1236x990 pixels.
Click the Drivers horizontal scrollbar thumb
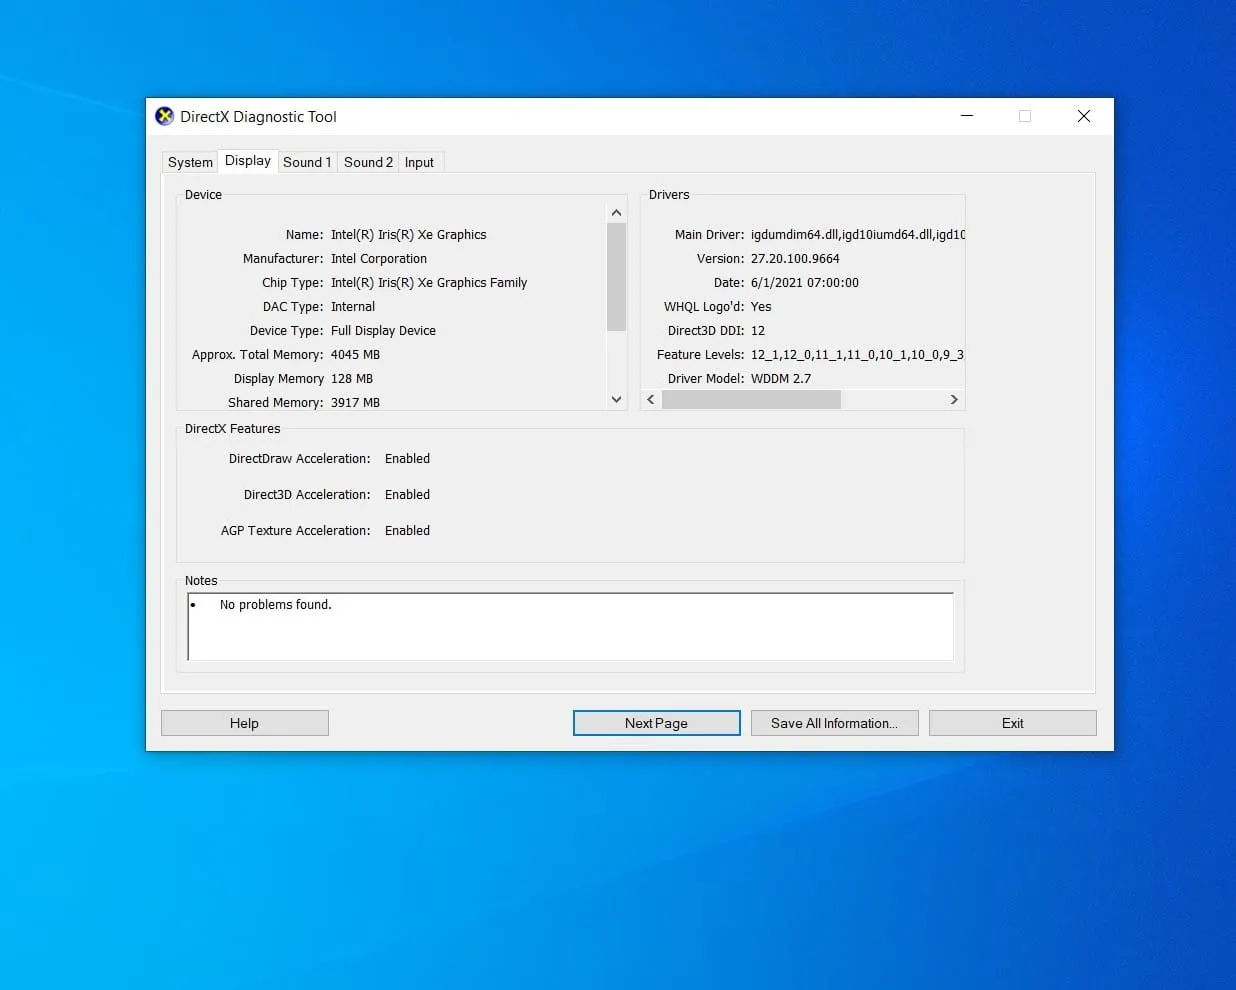coord(750,399)
